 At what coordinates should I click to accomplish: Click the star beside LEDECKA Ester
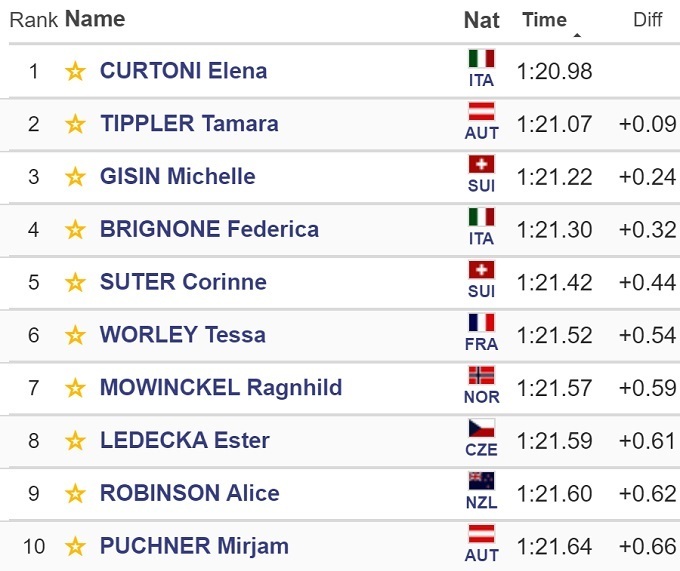pyautogui.click(x=75, y=441)
